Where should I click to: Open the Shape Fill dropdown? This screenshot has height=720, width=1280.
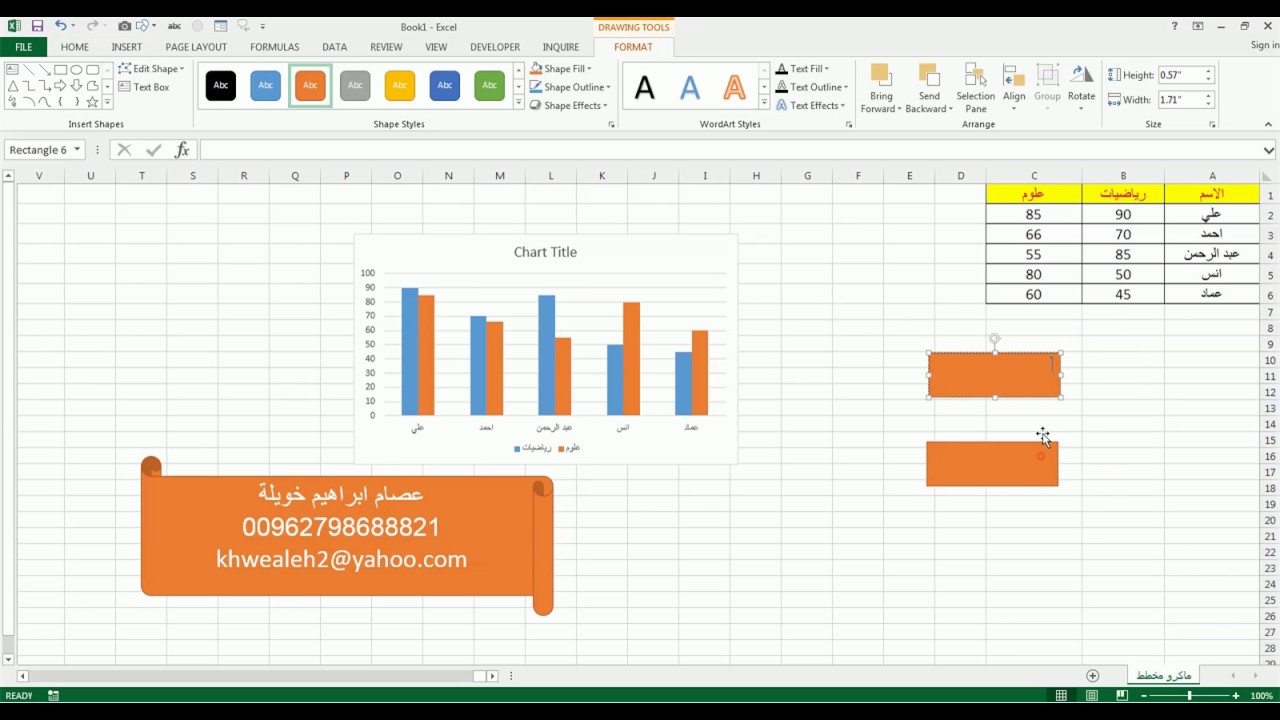(562, 69)
